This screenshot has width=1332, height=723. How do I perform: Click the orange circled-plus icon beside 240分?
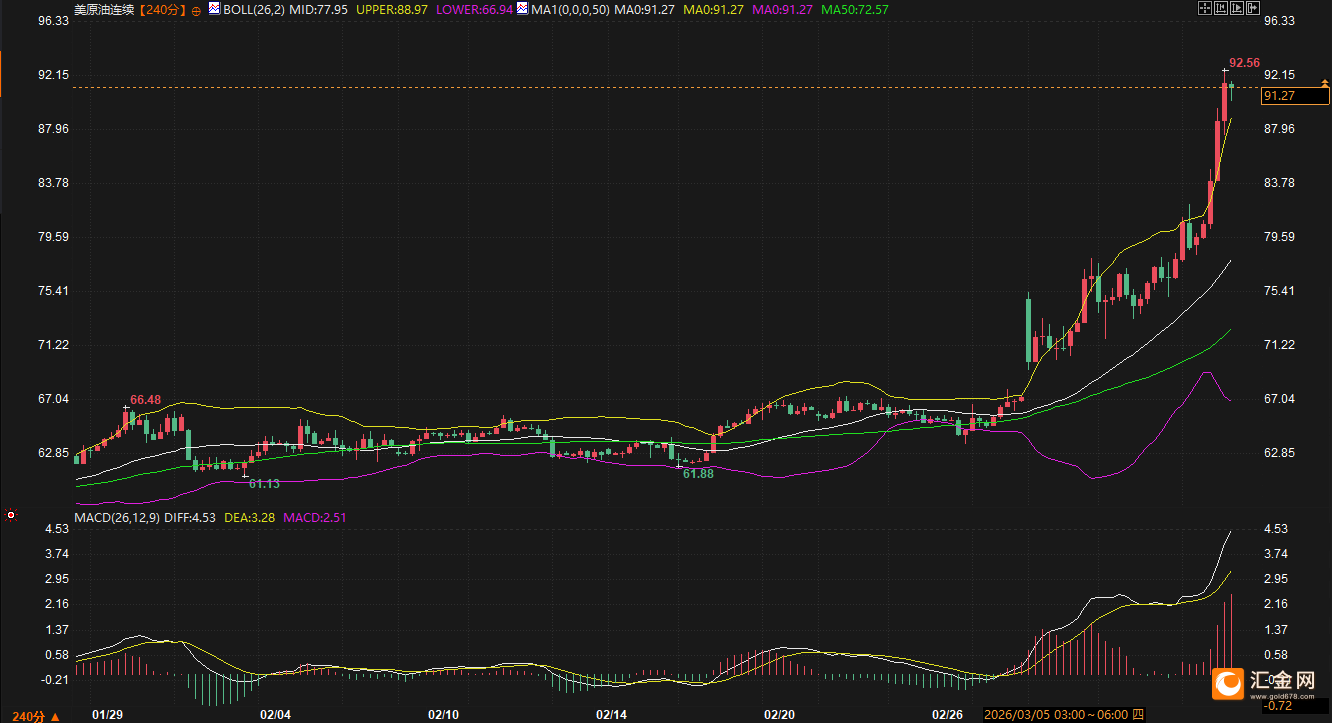196,10
